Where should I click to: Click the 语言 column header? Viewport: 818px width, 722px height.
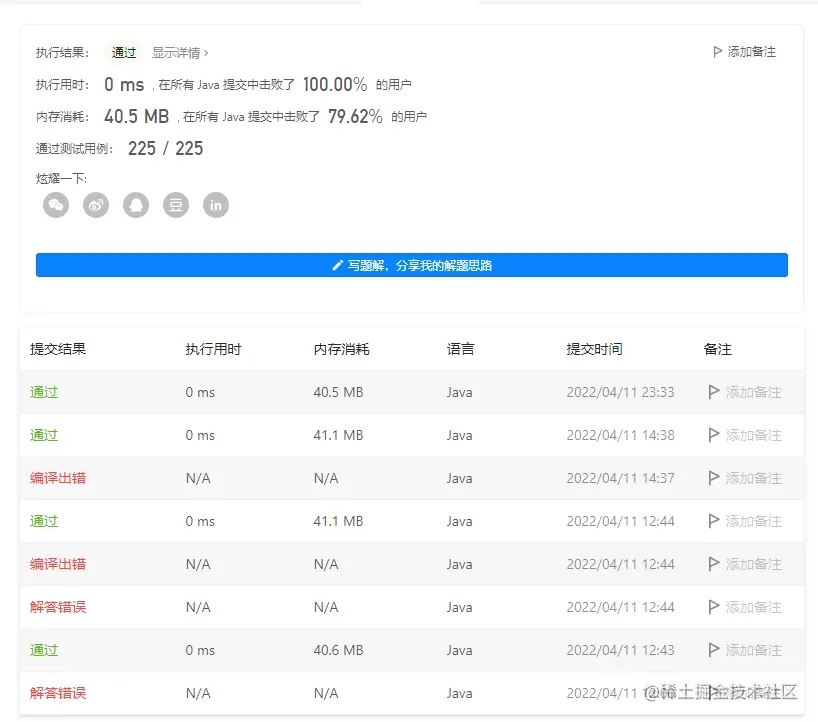pyautogui.click(x=461, y=349)
